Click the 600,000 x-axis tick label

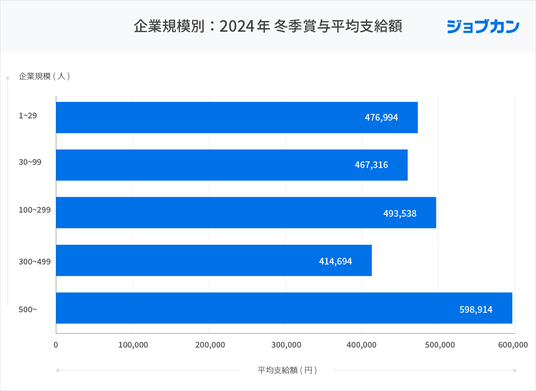click(513, 345)
